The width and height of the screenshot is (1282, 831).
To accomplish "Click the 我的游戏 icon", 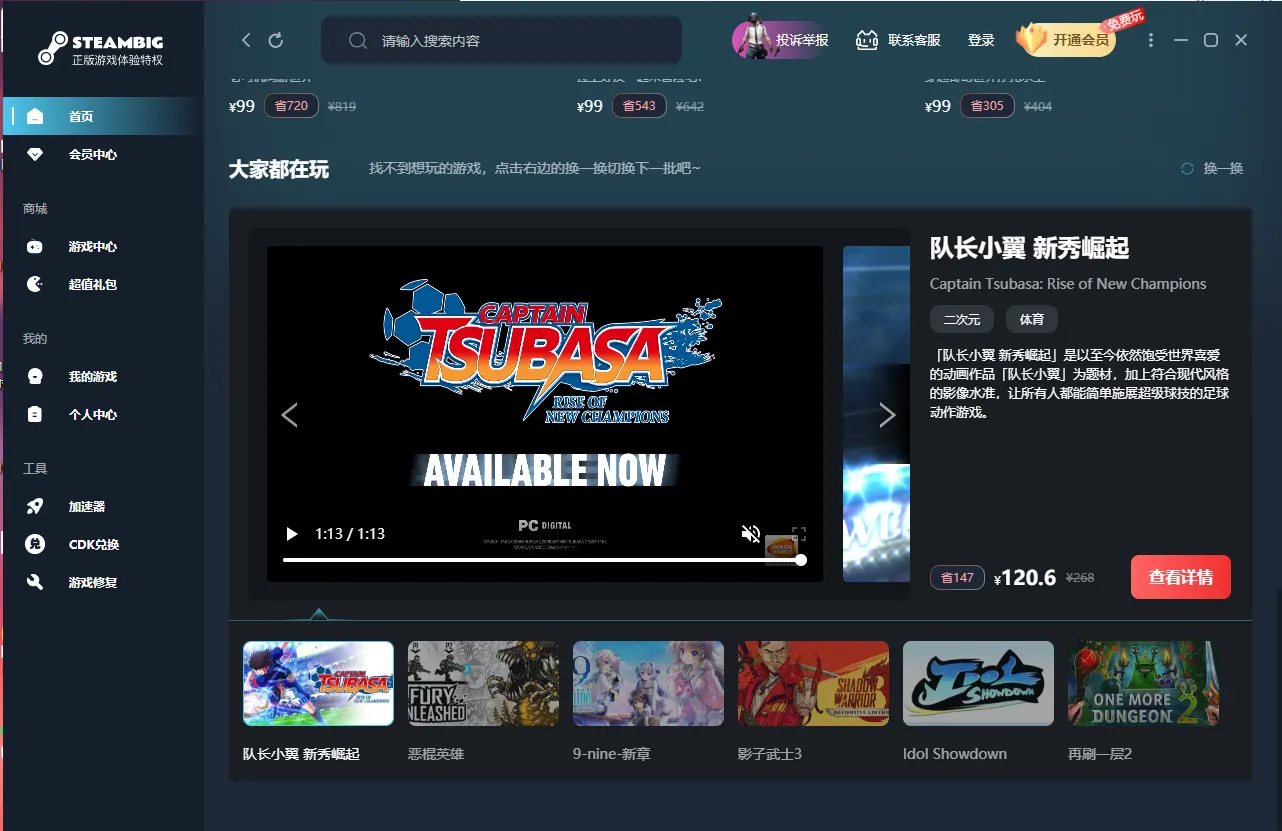I will coord(35,376).
